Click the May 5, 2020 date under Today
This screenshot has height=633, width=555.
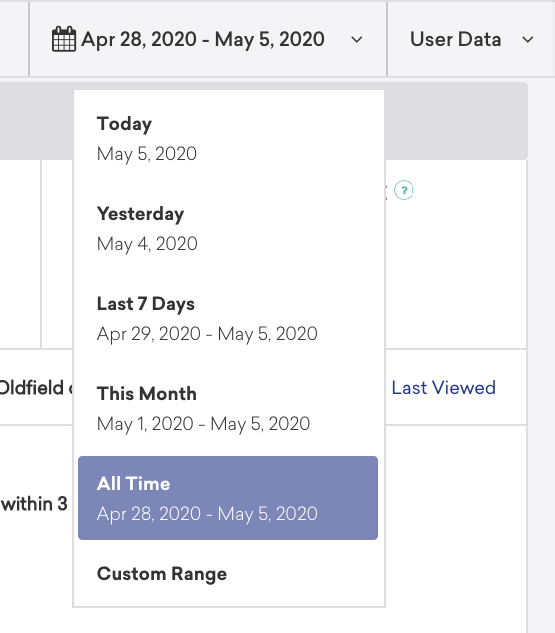coord(147,154)
